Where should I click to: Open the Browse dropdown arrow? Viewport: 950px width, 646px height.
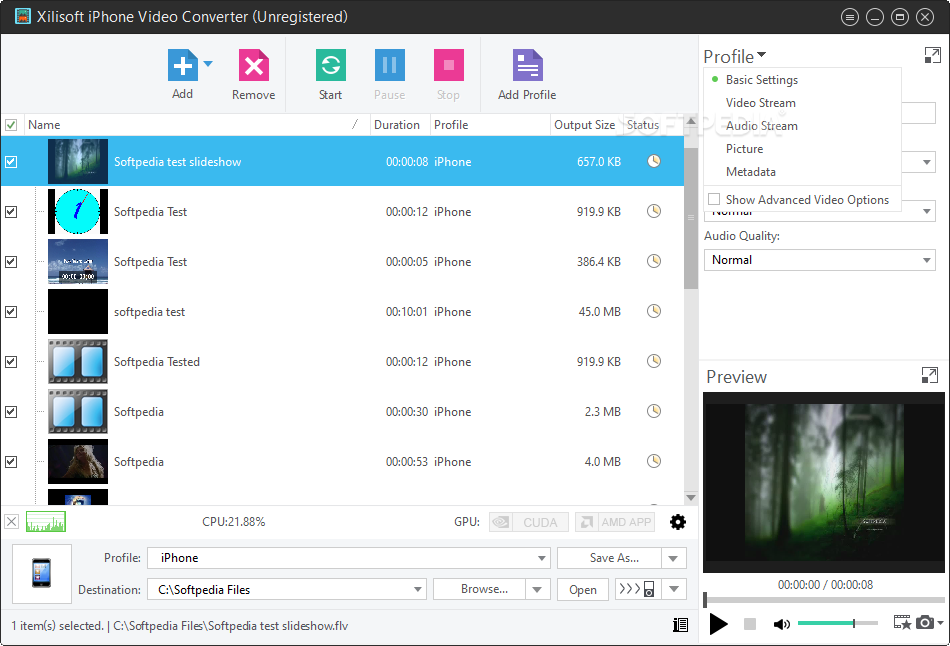537,589
